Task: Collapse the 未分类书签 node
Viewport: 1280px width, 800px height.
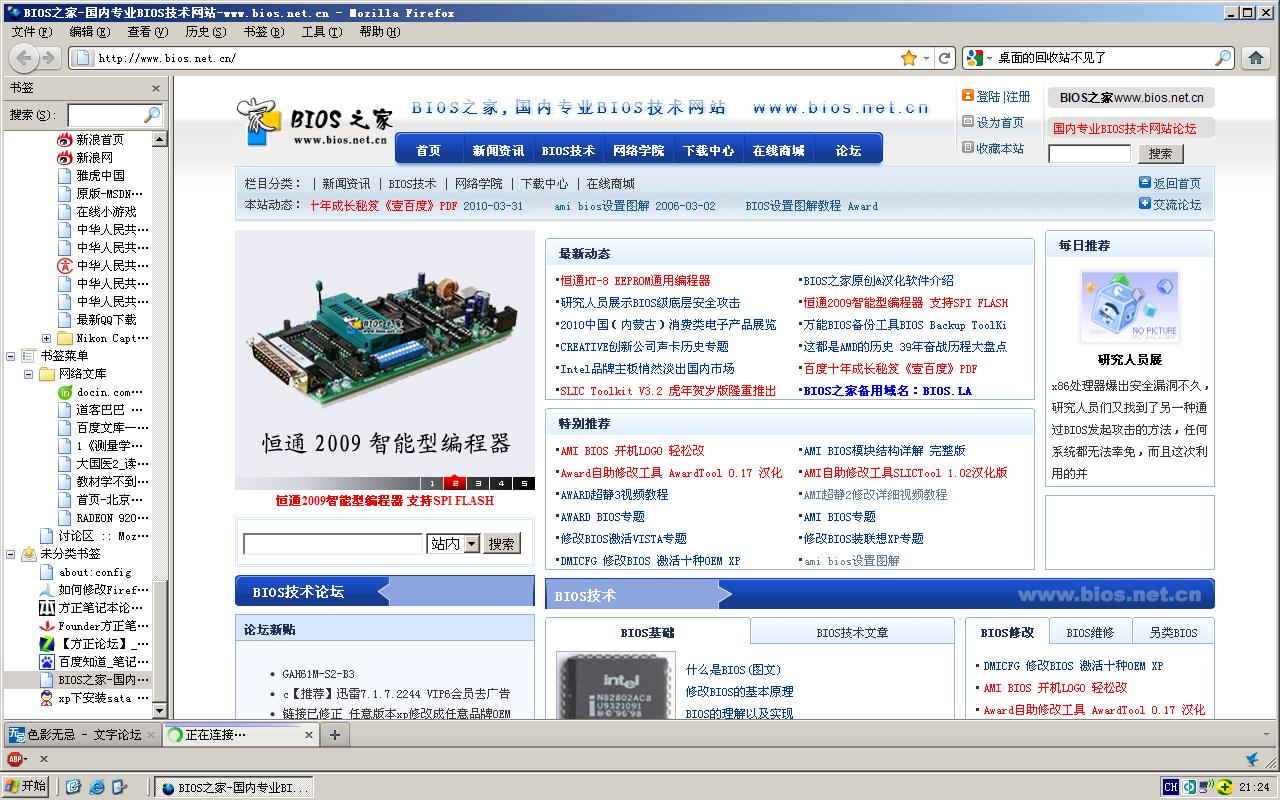Action: [11, 554]
